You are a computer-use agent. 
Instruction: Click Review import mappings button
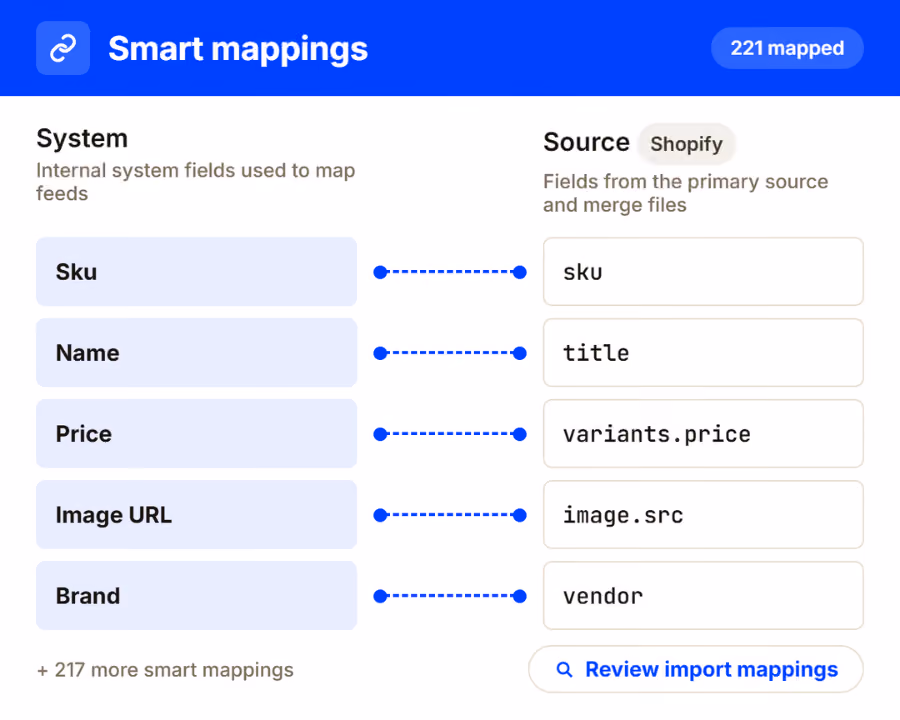click(x=696, y=669)
